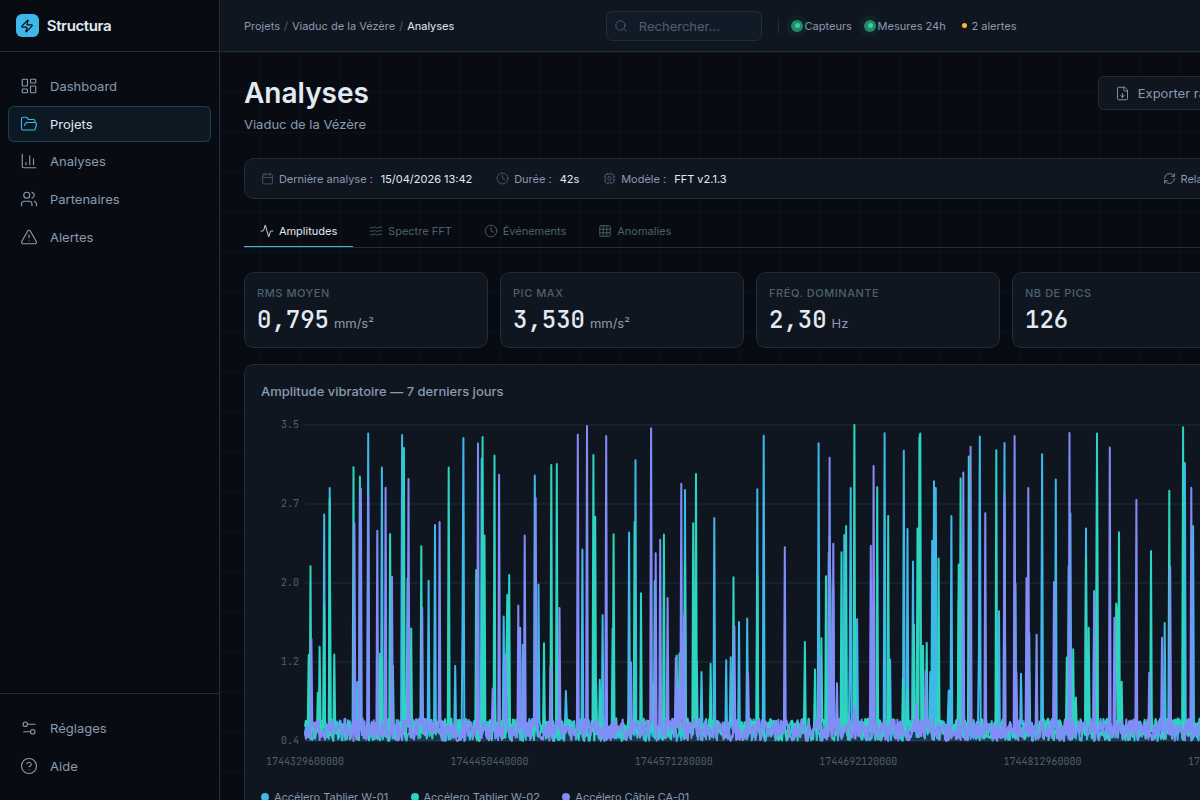Image resolution: width=1200 pixels, height=800 pixels.
Task: Click the x-axis label 1744692120000
Action: (858, 761)
